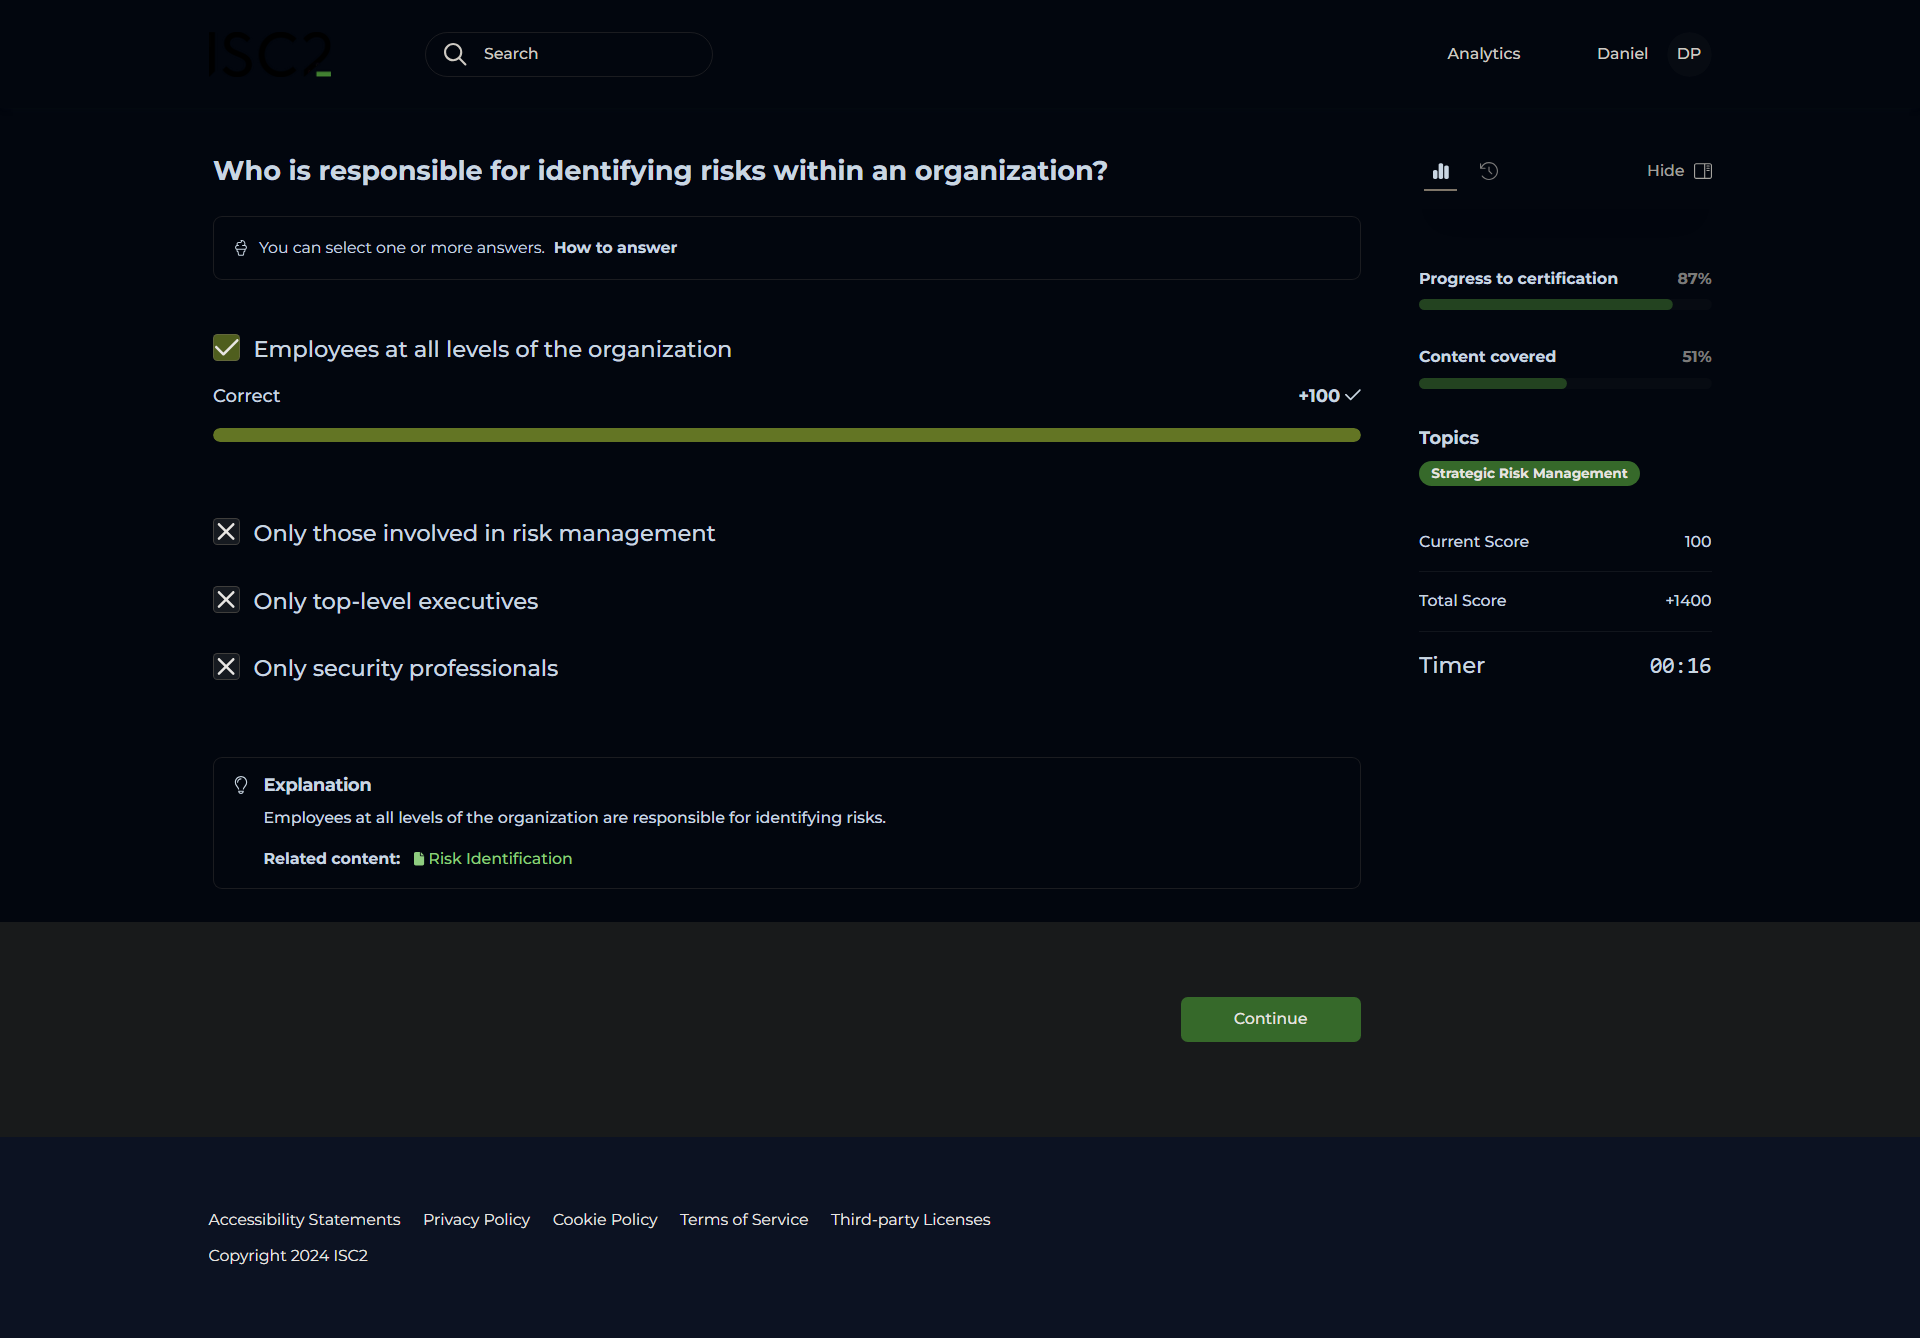
Task: Check Only security professionals option
Action: [227, 667]
